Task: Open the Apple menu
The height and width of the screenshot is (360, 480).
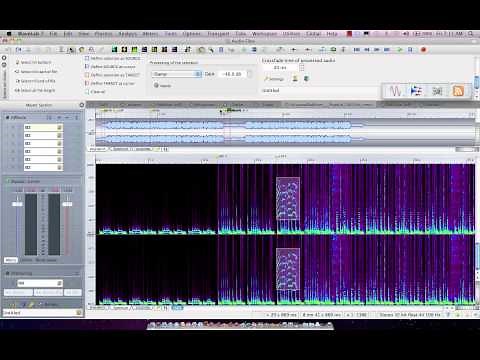Action: [9, 34]
